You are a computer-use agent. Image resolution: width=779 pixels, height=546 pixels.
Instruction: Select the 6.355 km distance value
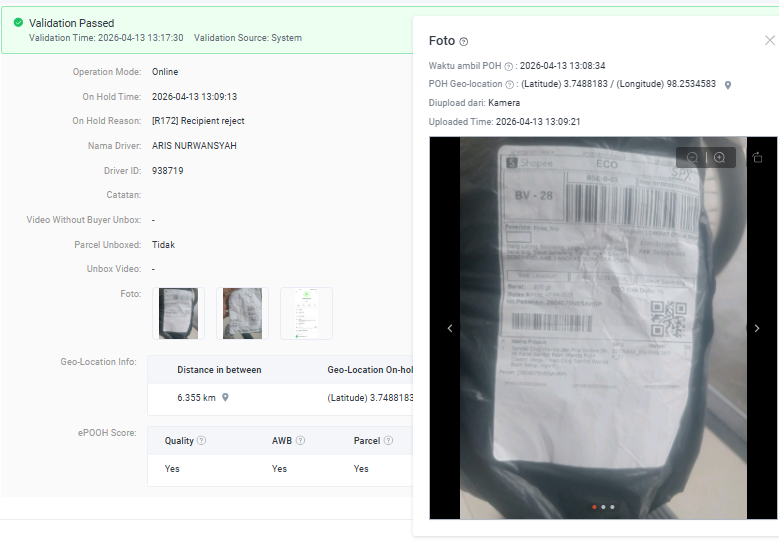point(196,397)
